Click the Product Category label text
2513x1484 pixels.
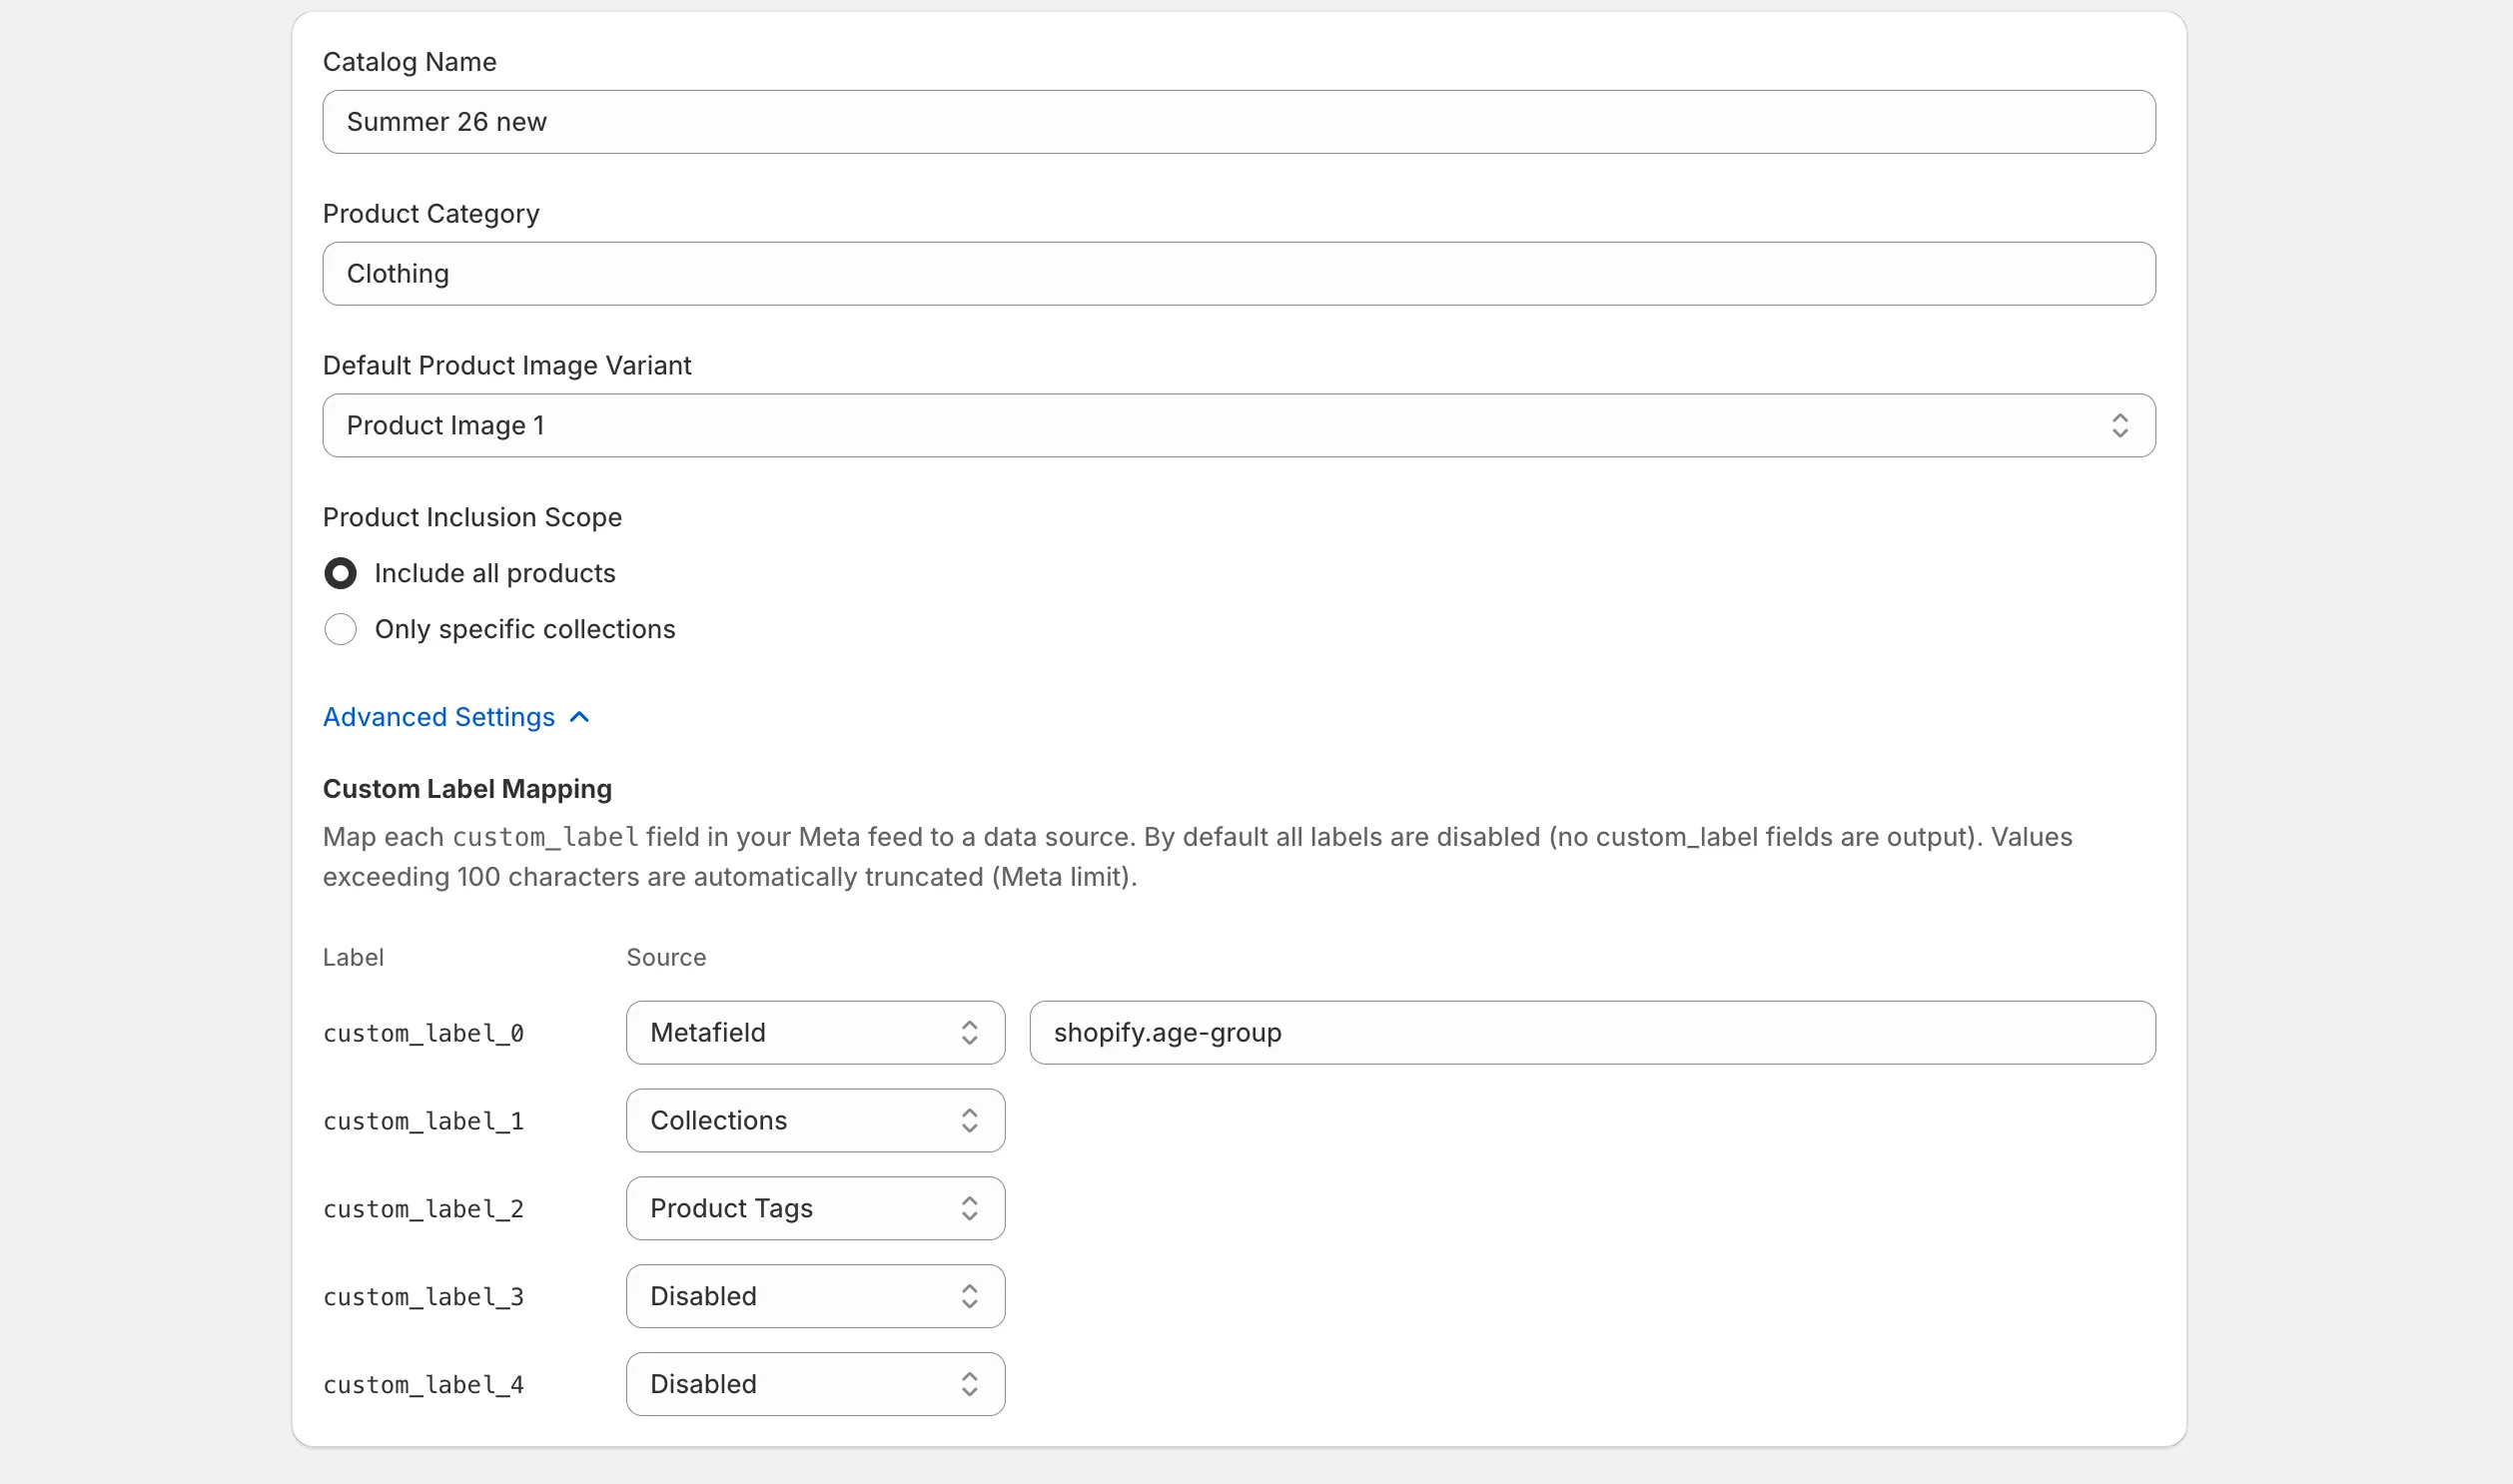(431, 214)
